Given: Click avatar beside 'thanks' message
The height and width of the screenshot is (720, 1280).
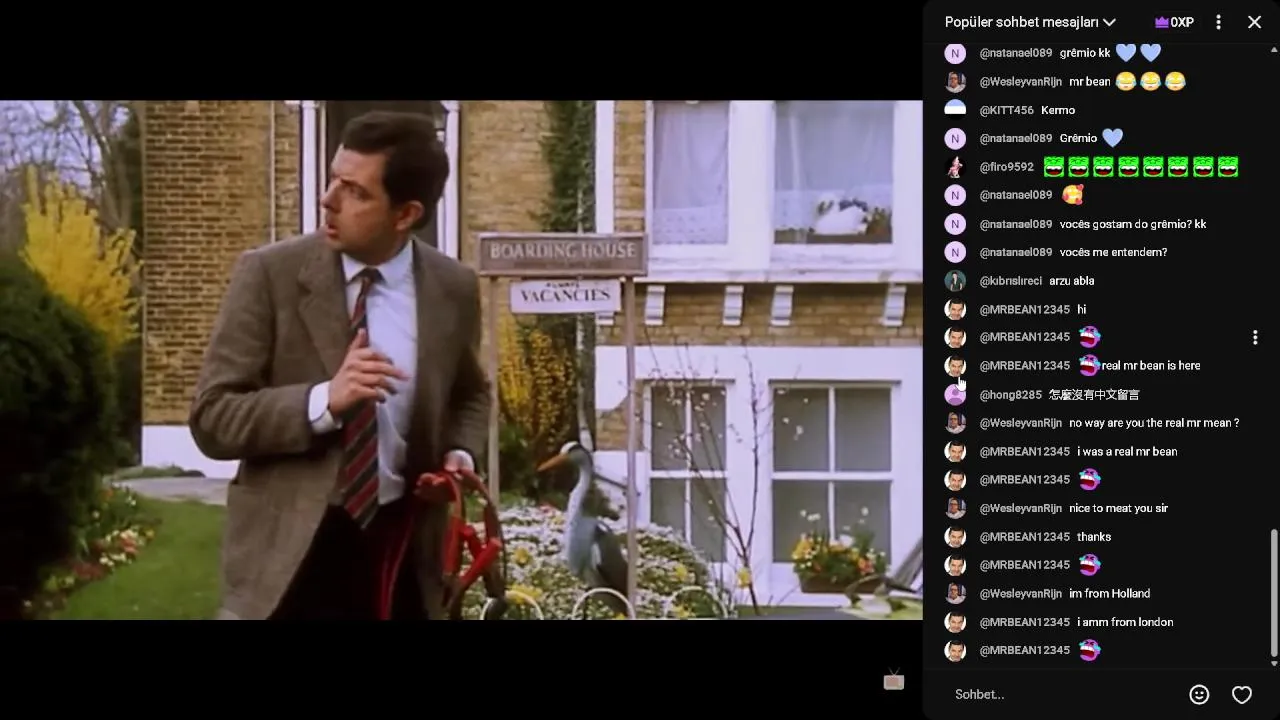Looking at the screenshot, I should (x=955, y=537).
